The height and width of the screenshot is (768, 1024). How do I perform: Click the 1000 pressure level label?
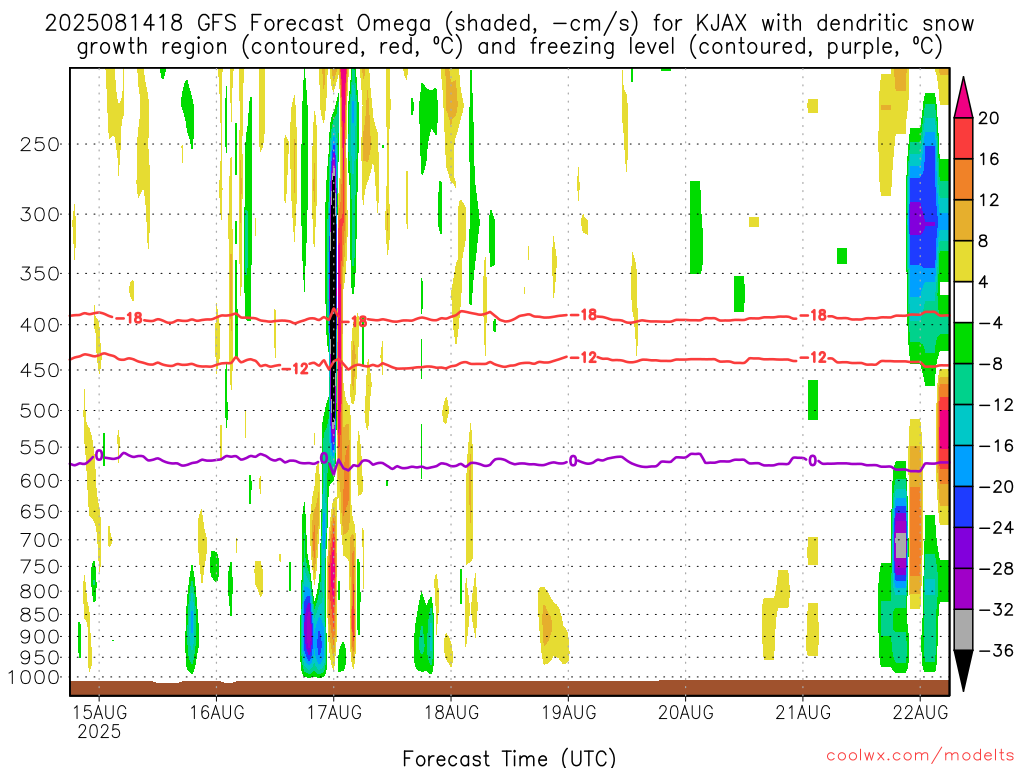[35, 678]
